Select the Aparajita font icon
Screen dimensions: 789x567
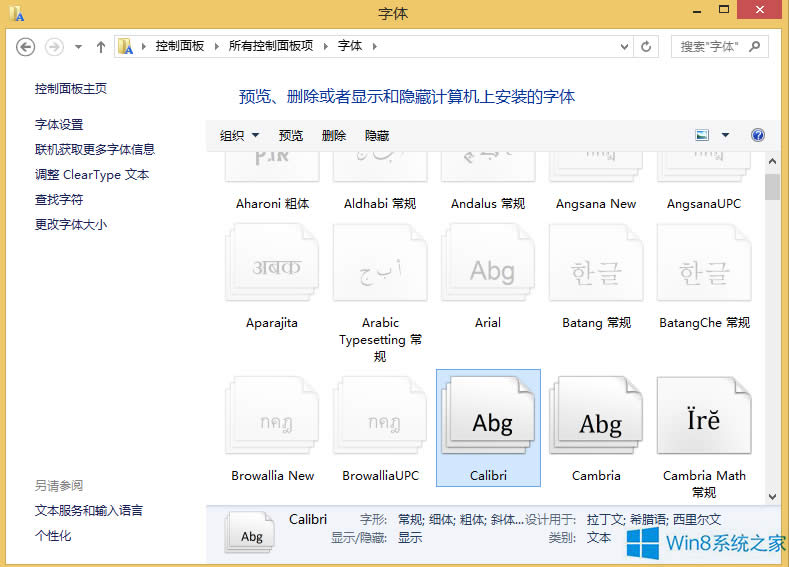272,263
